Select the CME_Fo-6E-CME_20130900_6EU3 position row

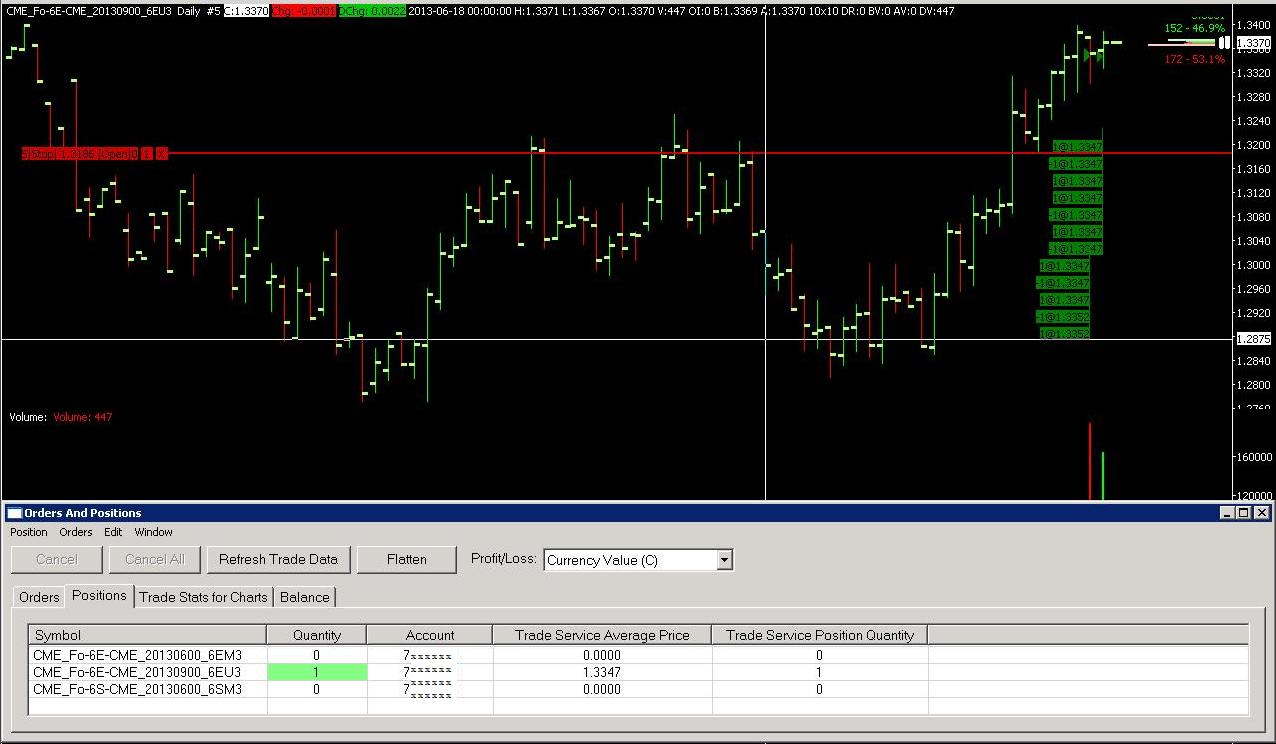[x=639, y=672]
